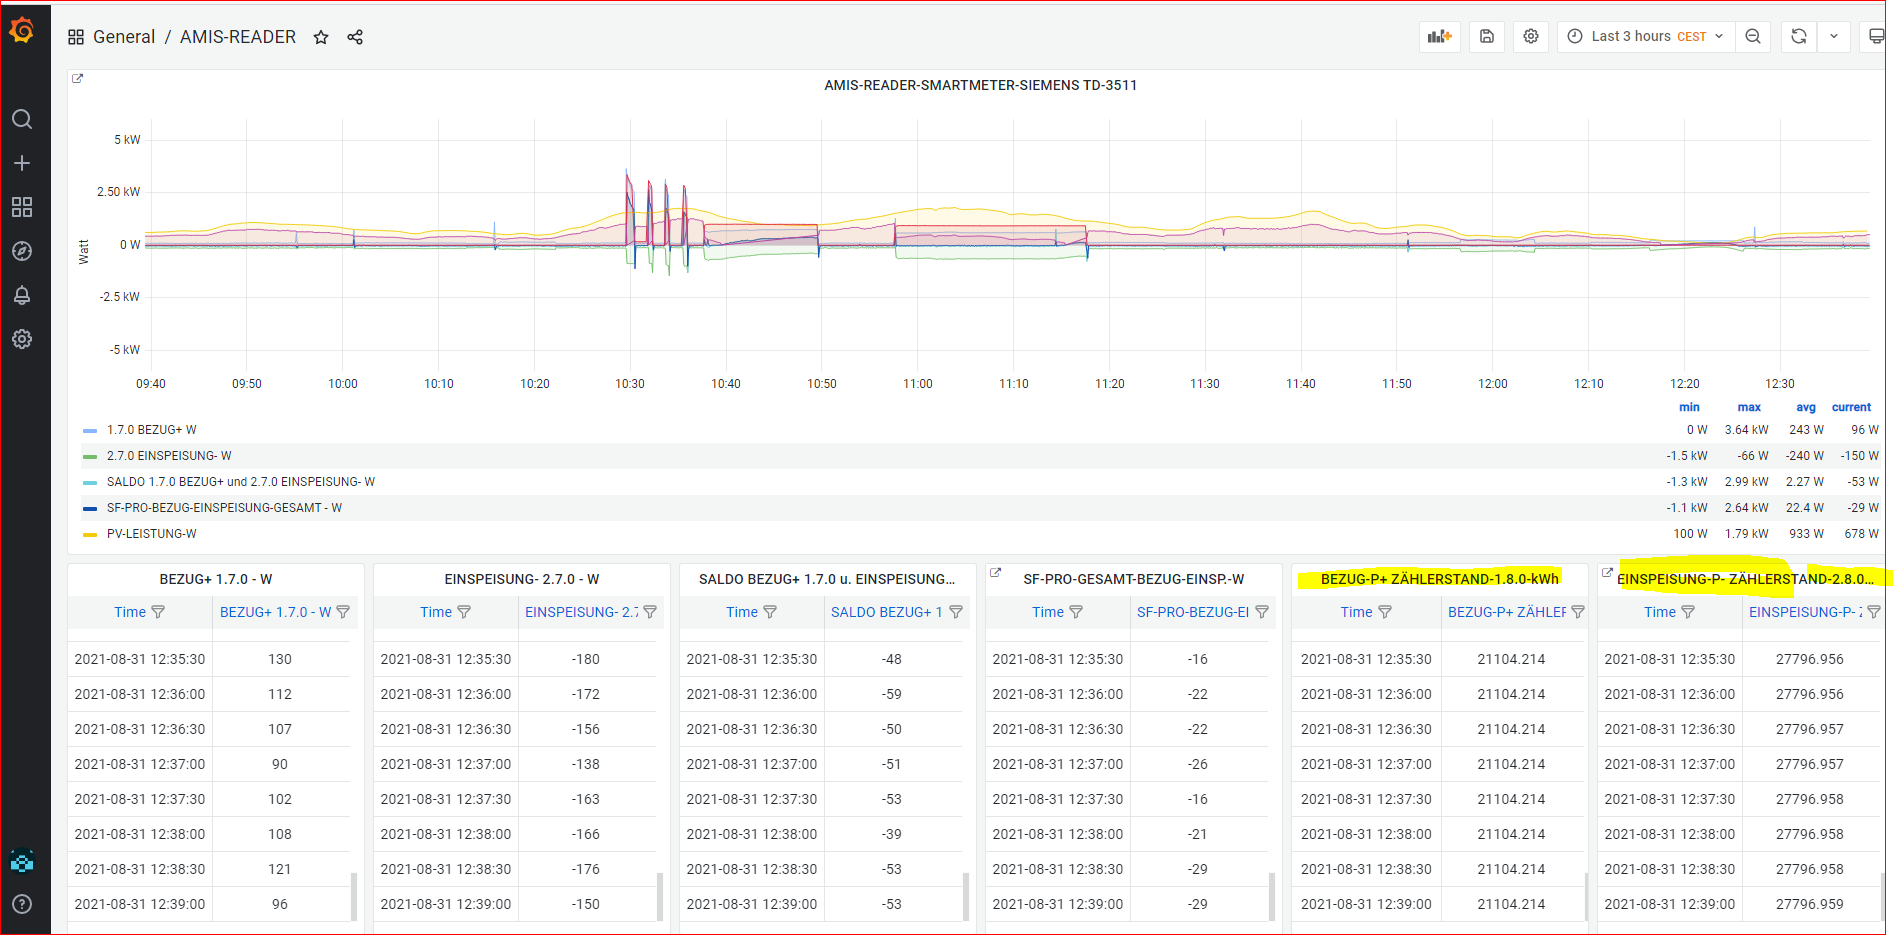Toggle 1.7.0 BEZUG+ W legend series
Viewport: 1893px width, 935px height.
[152, 430]
